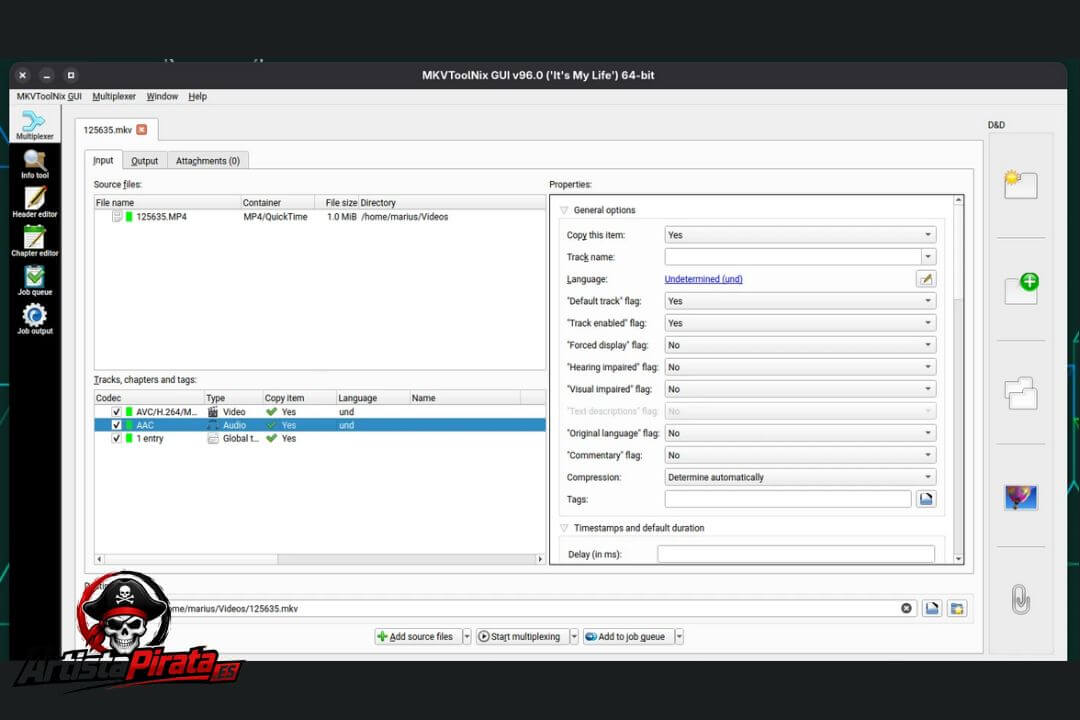Select the 125635.MP4 source file row

(x=320, y=216)
